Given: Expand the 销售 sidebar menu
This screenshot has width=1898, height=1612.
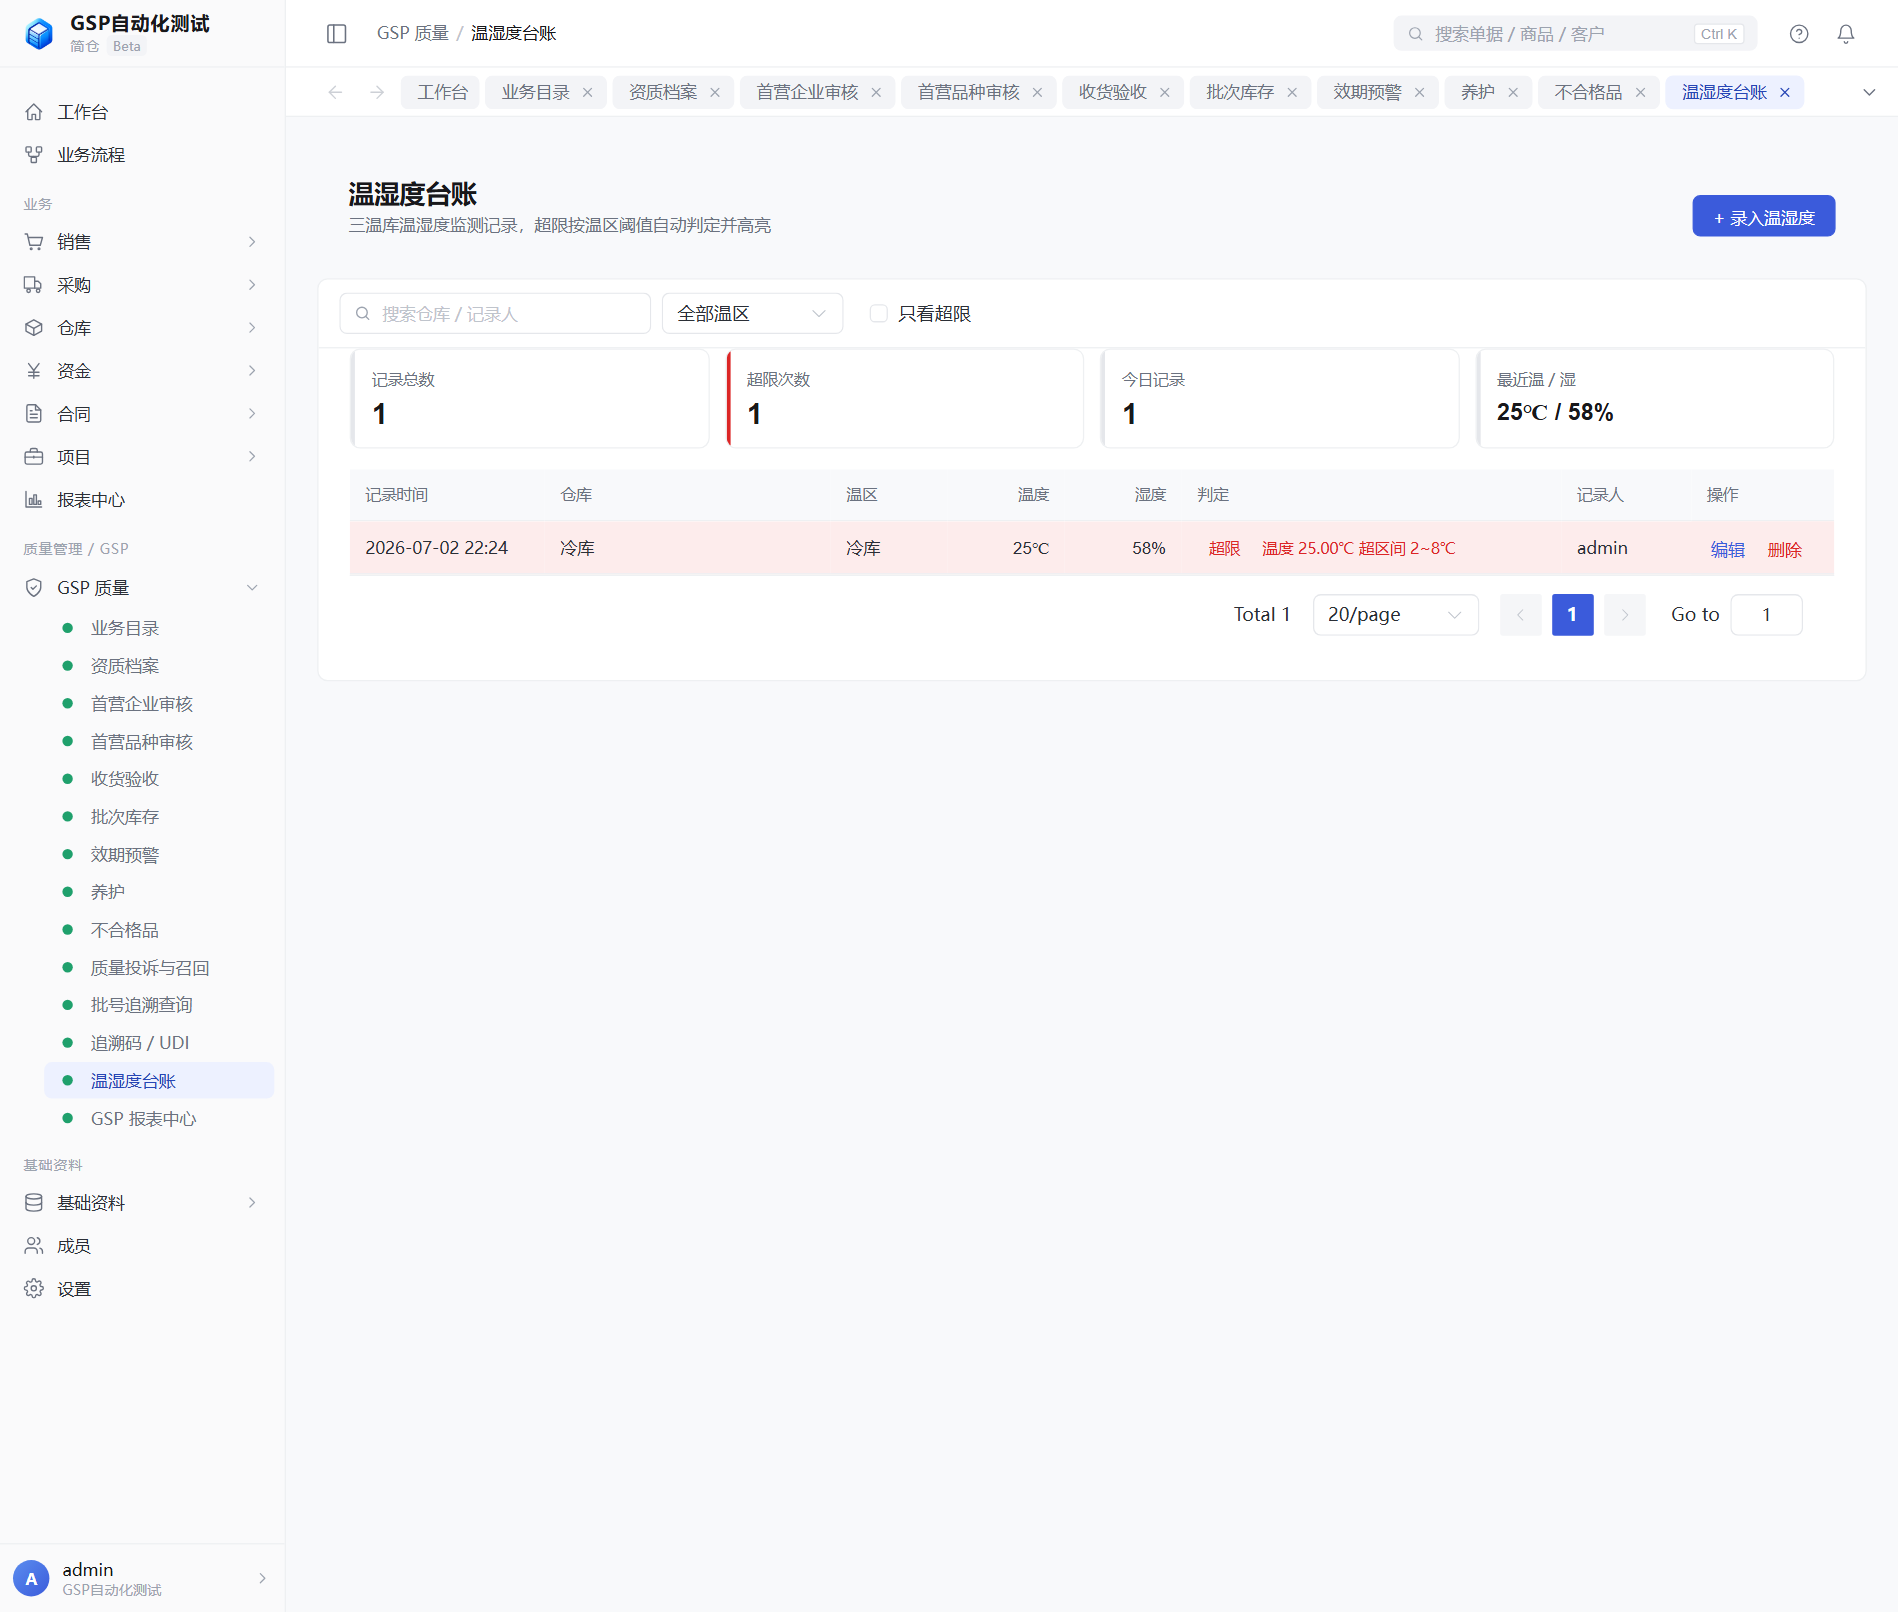Looking at the screenshot, I should [142, 242].
